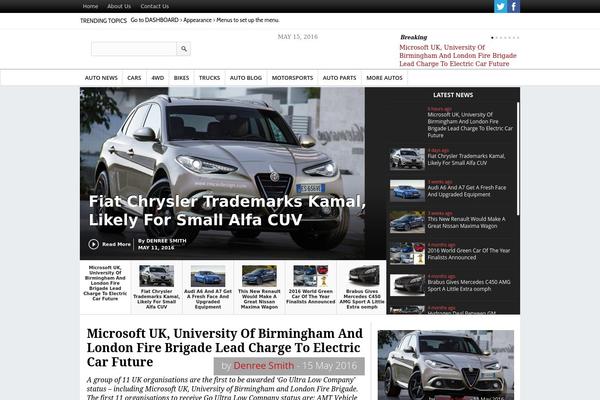Open Latest News item 2016 World Green Car
The image size is (600, 400).
(x=469, y=254)
